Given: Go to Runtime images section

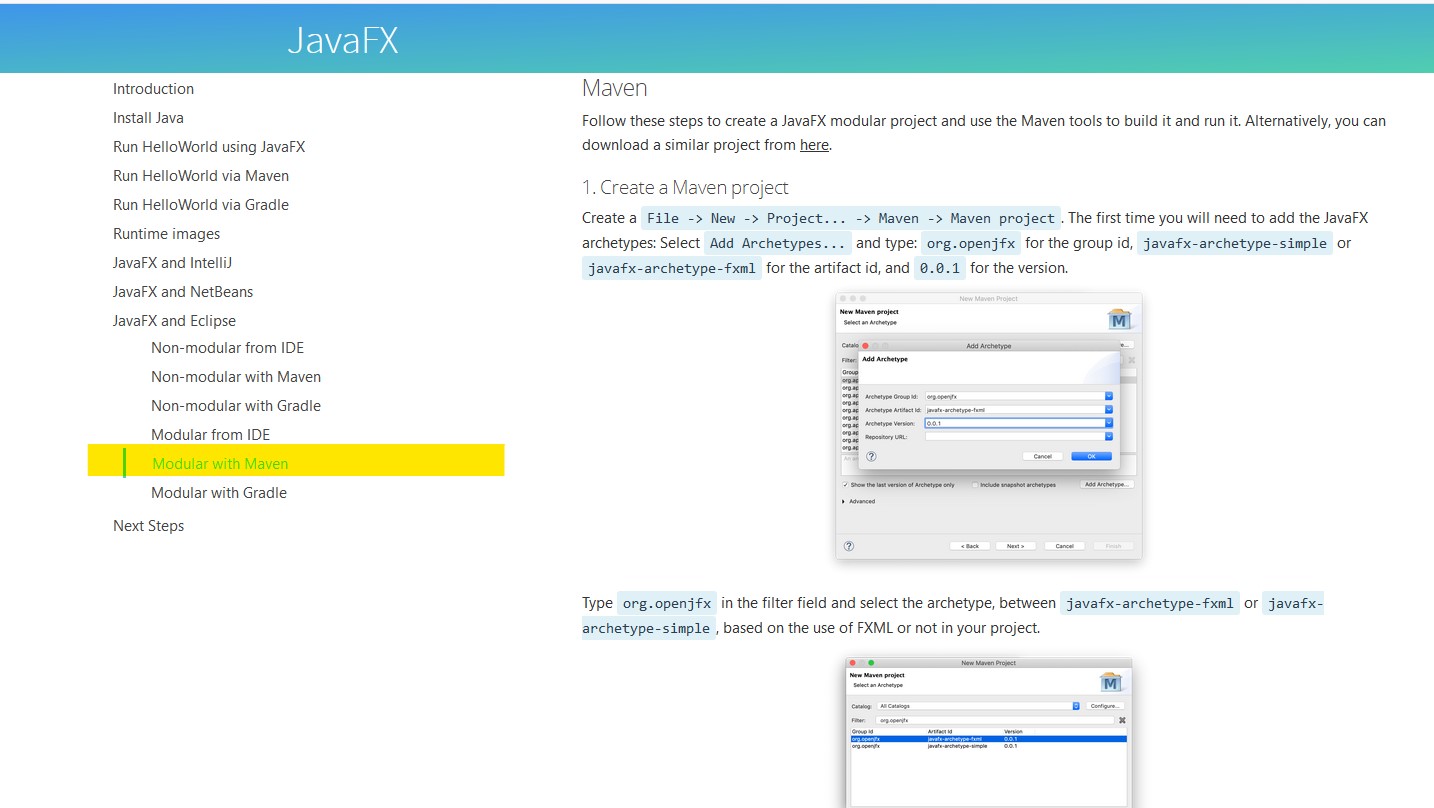Looking at the screenshot, I should point(166,234).
